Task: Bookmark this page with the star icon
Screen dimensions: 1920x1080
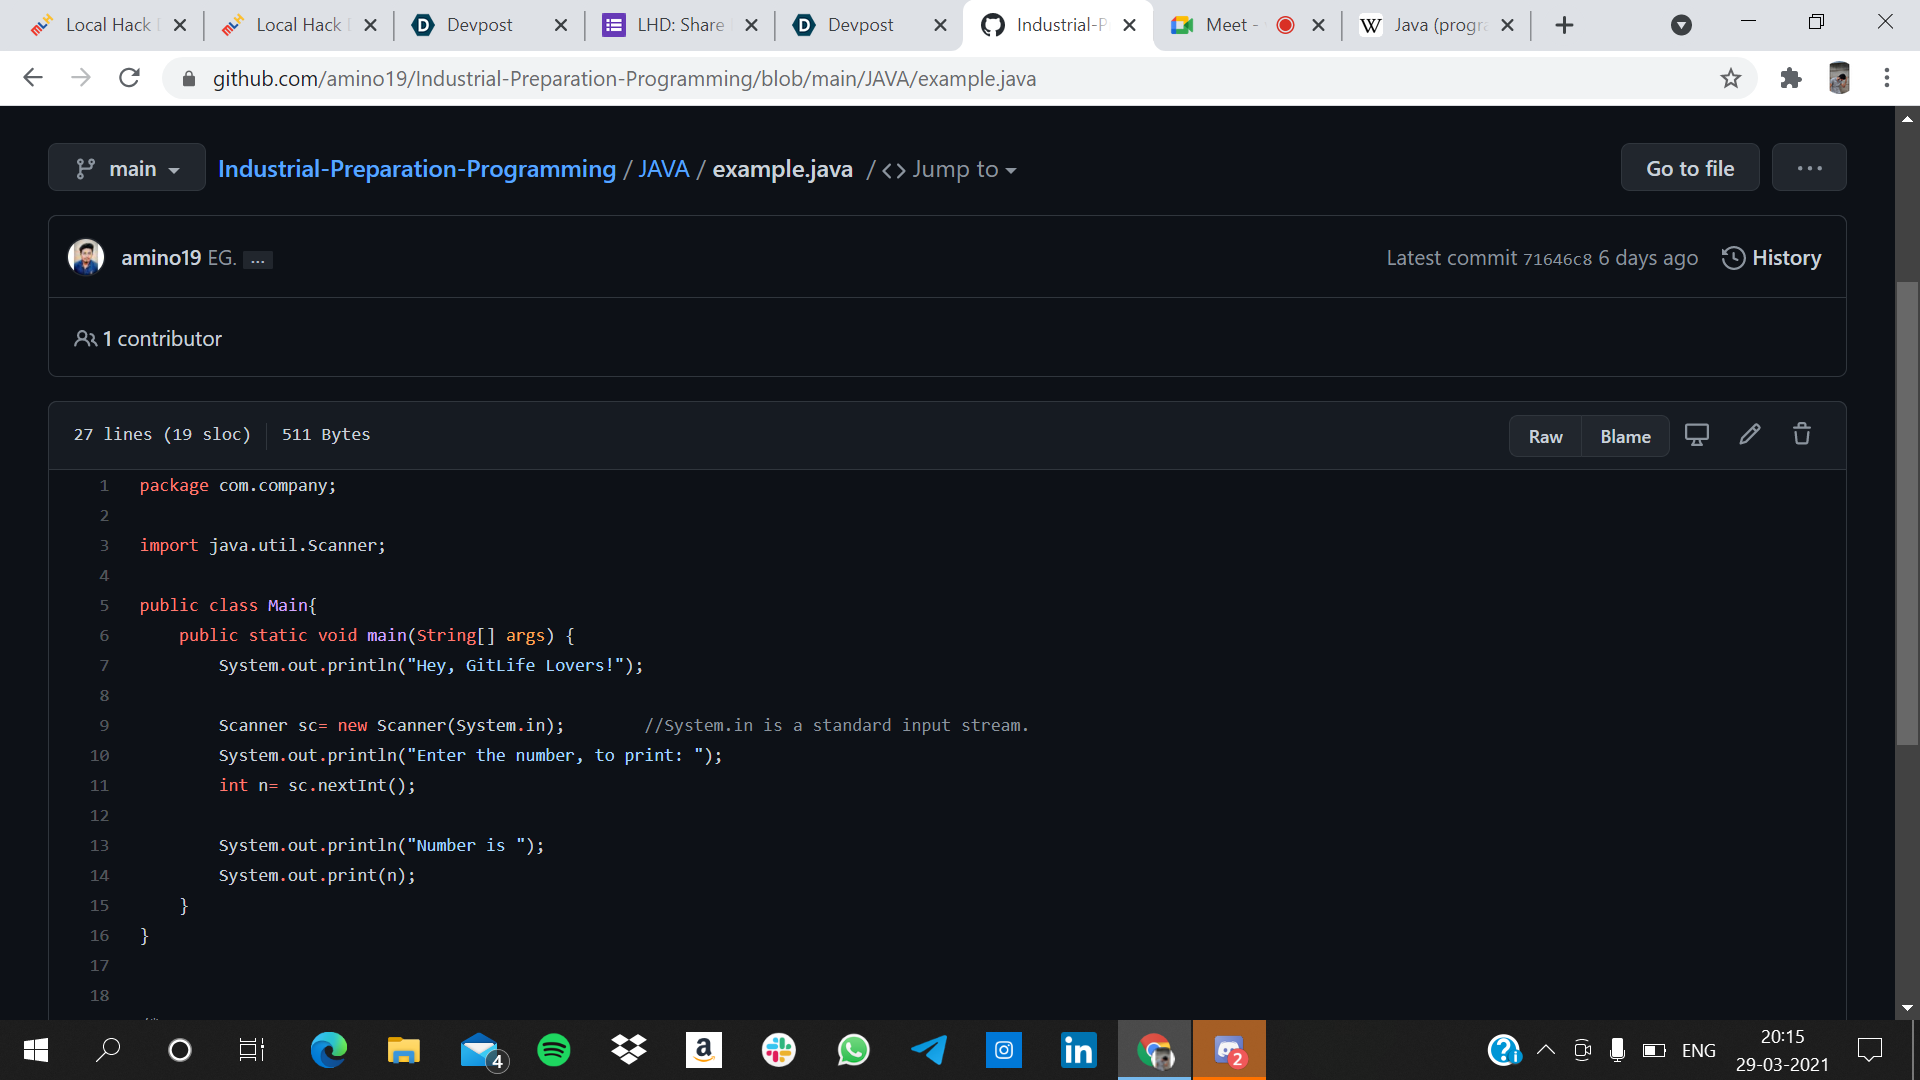Action: click(x=1731, y=78)
